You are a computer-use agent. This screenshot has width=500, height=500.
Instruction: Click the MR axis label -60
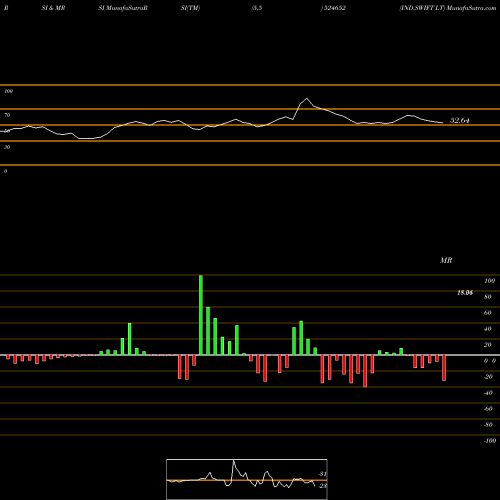click(488, 409)
